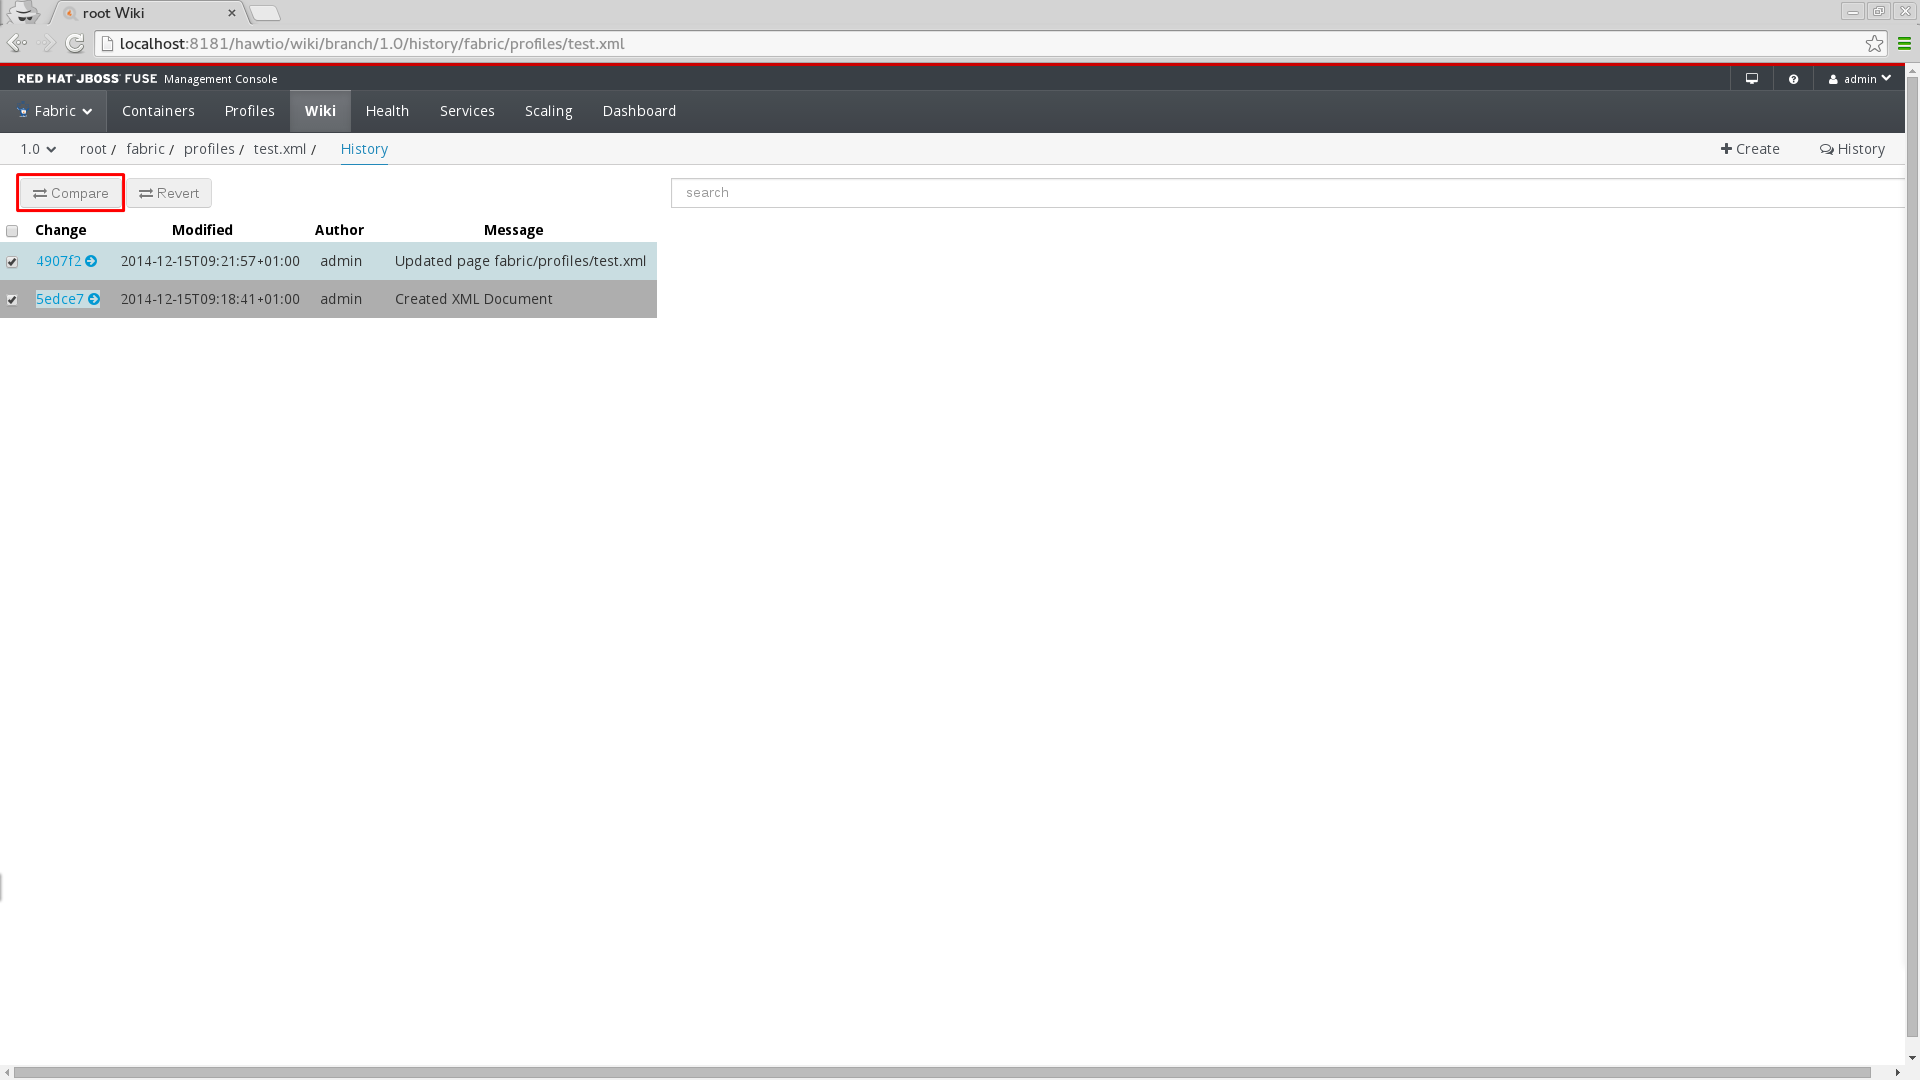Click the horizontal scrollbar at bottom
1920x1080 pixels.
(x=940, y=1072)
